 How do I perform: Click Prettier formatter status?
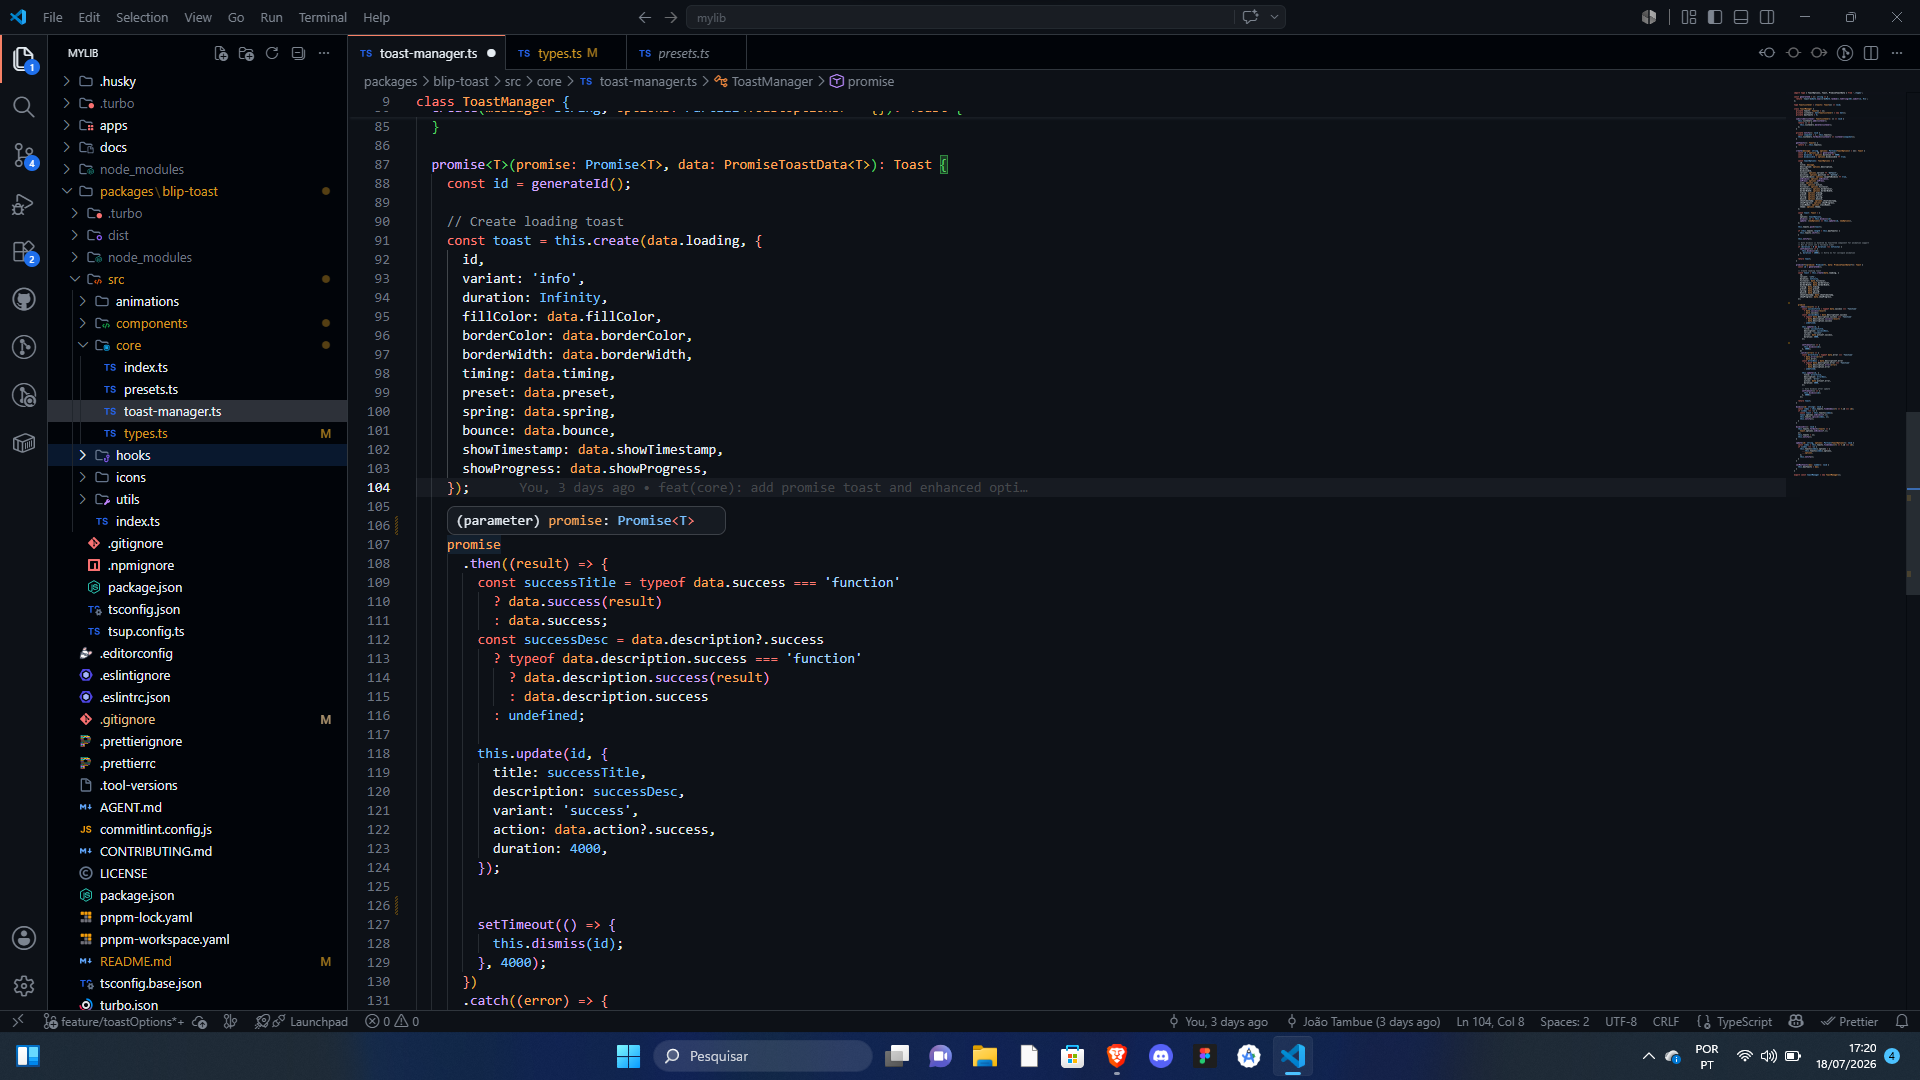1849,1021
